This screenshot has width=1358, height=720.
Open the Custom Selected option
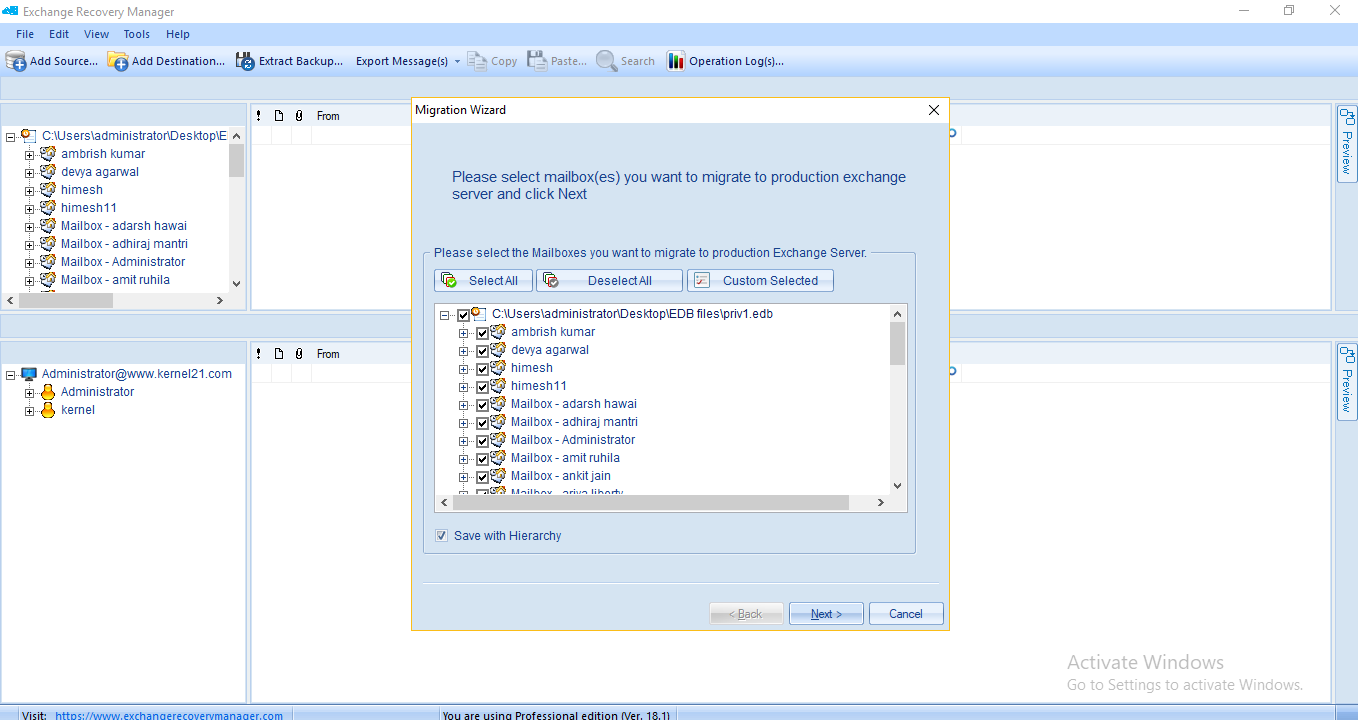760,281
